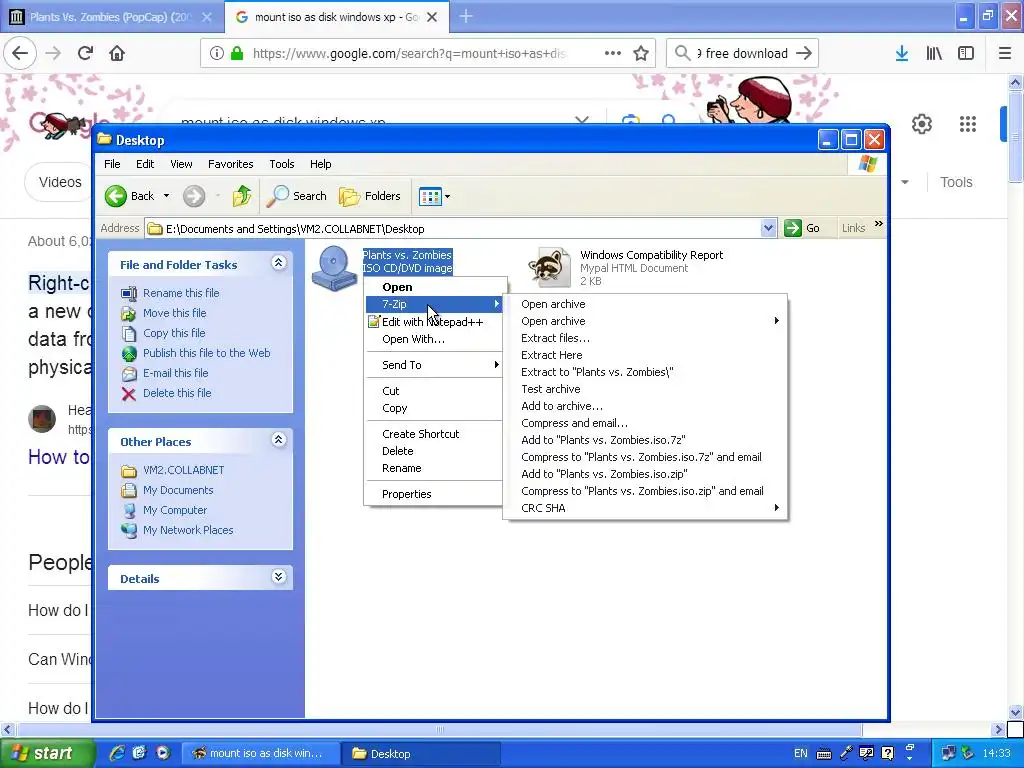
Task: Open Views button dropdown arrow
Action: 447,196
